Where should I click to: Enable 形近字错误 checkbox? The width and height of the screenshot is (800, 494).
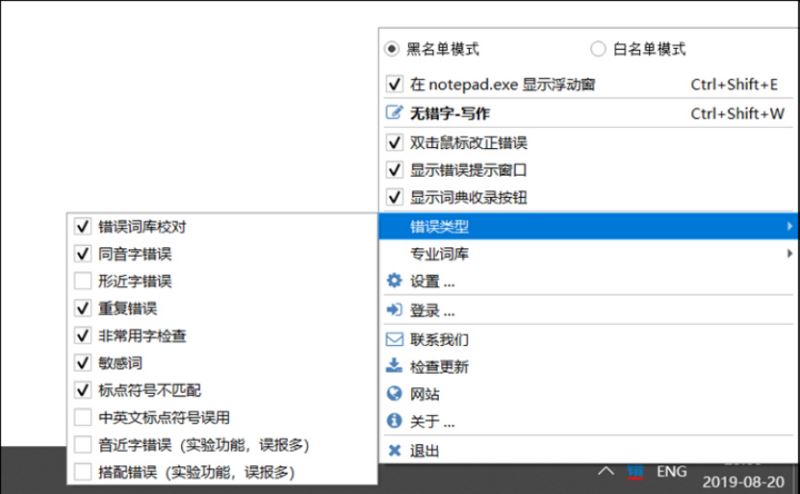tap(83, 281)
